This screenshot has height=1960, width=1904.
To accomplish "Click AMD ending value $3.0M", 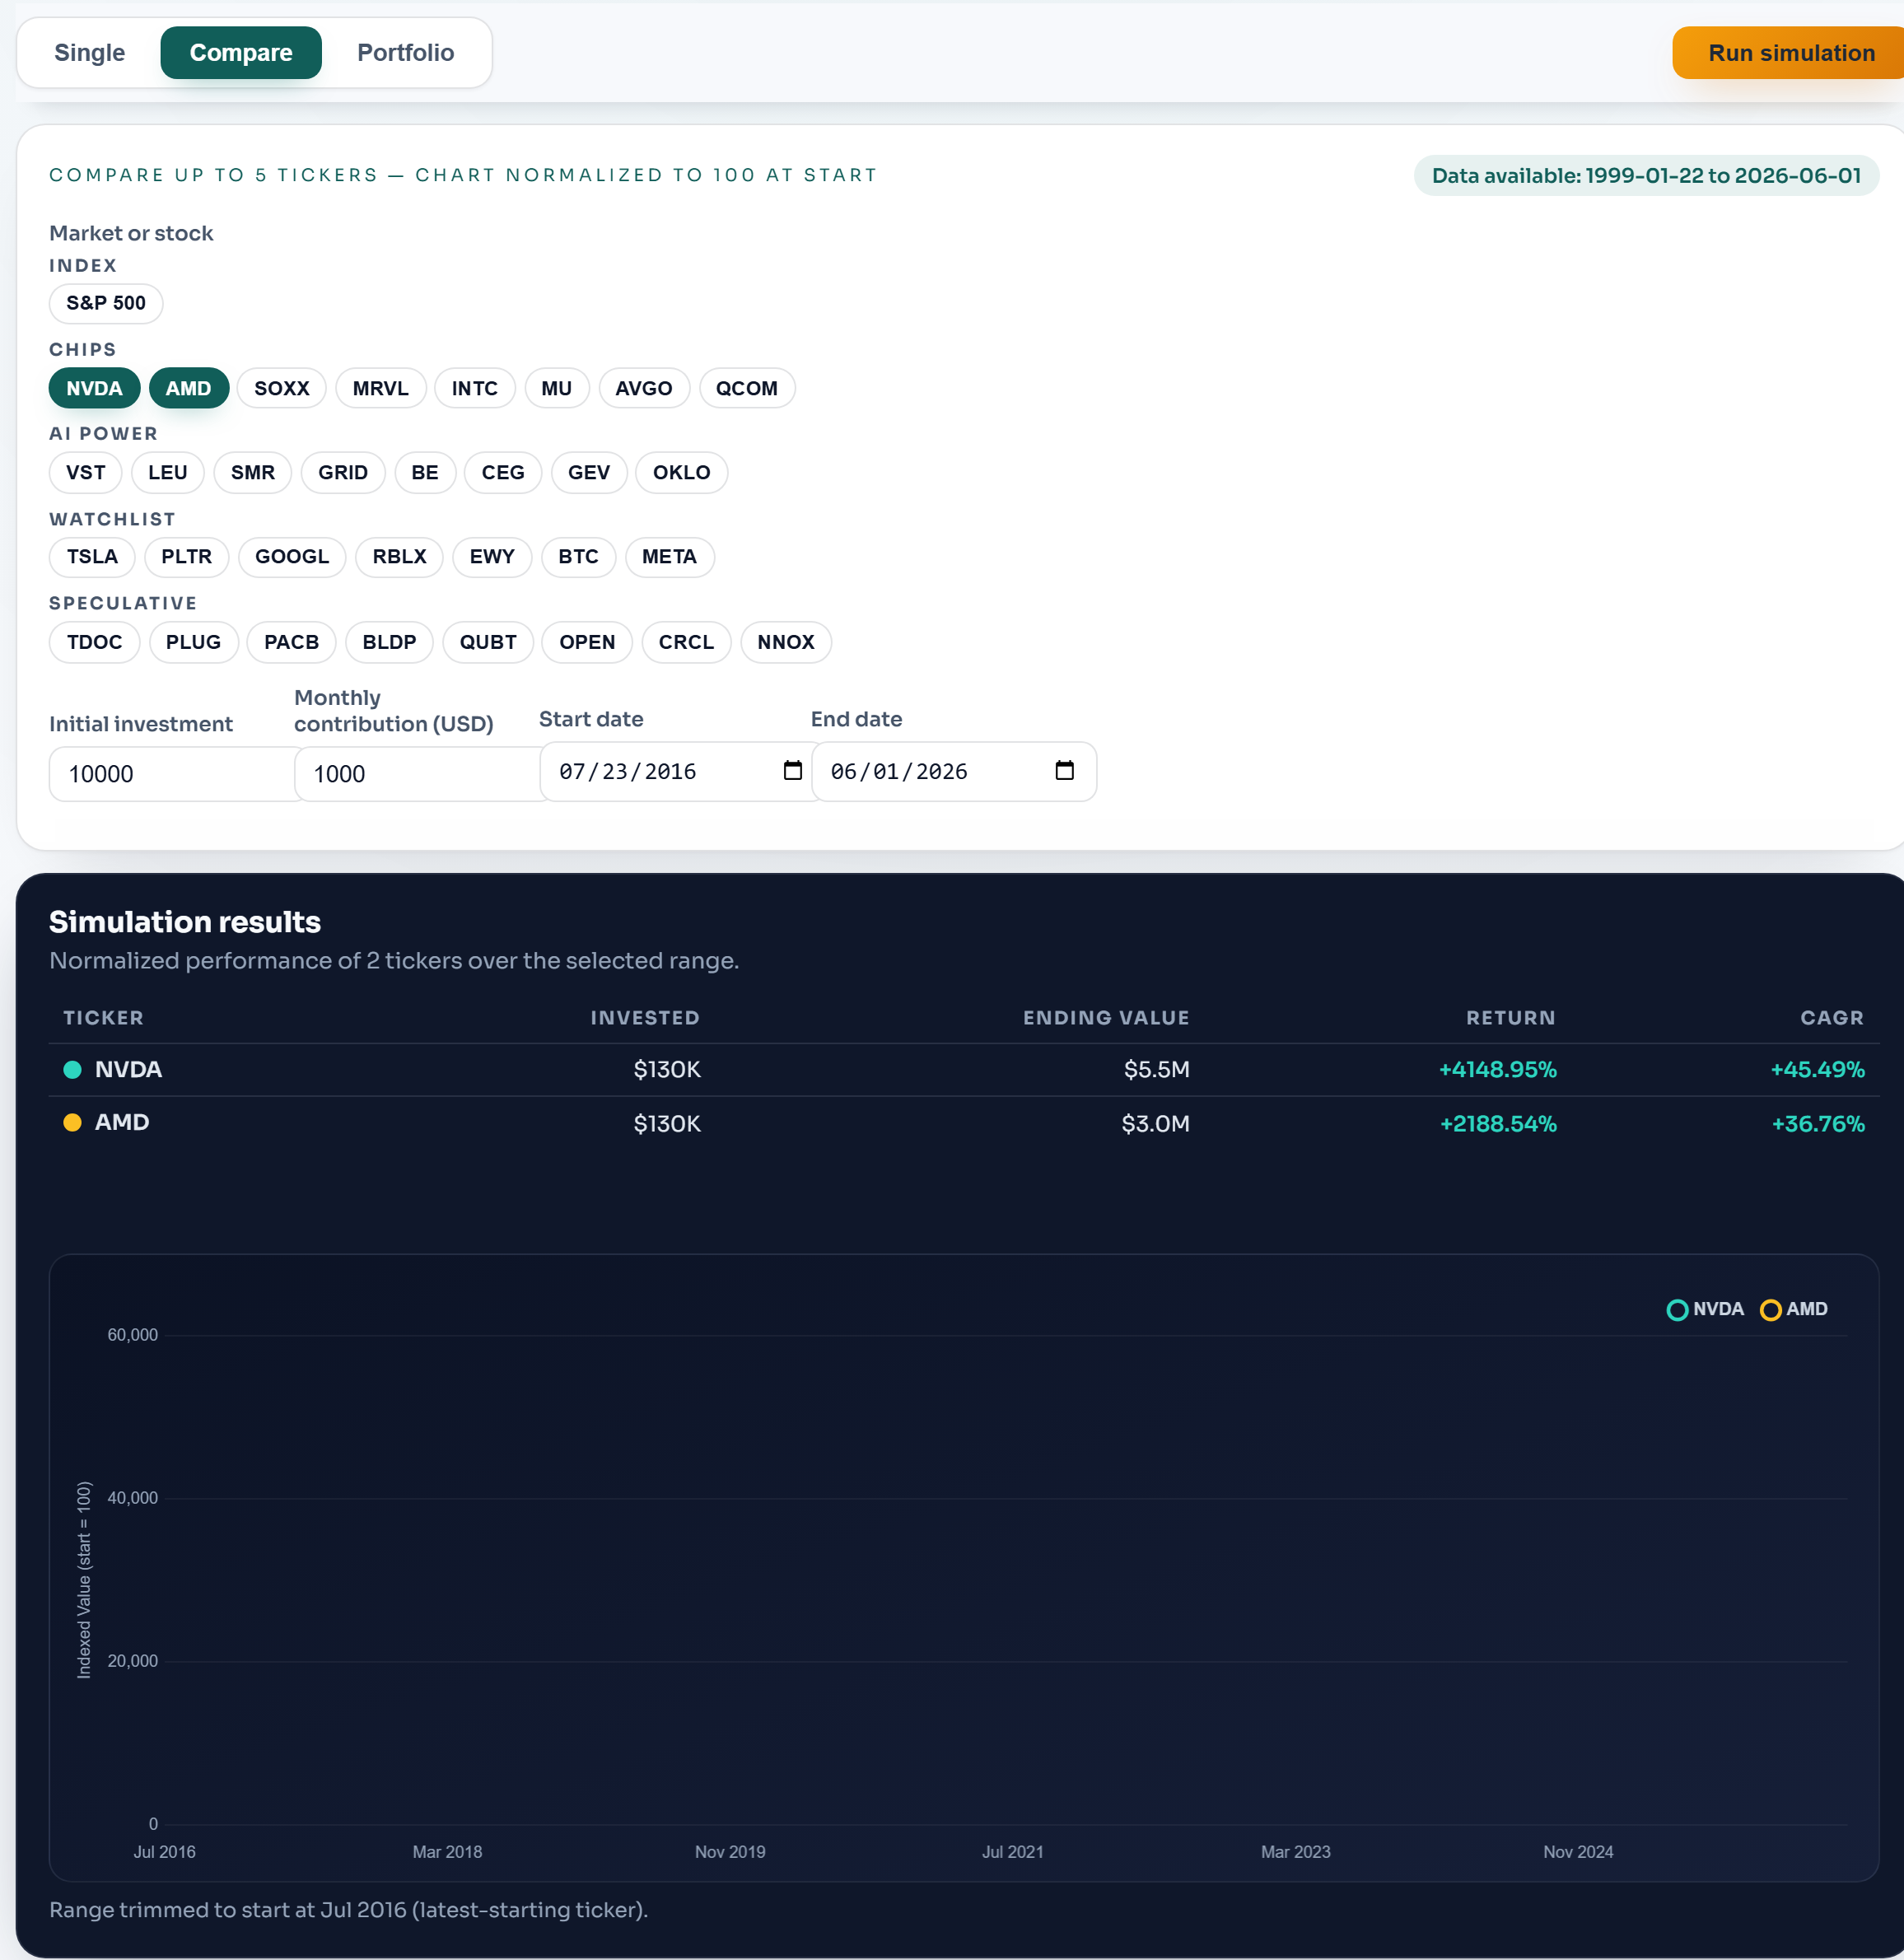I will click(1156, 1124).
